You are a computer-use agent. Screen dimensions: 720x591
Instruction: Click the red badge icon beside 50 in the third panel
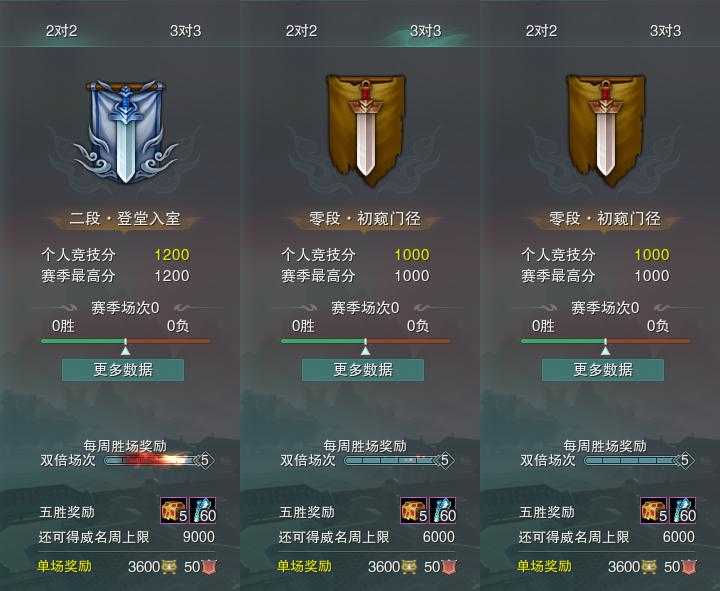coord(689,567)
